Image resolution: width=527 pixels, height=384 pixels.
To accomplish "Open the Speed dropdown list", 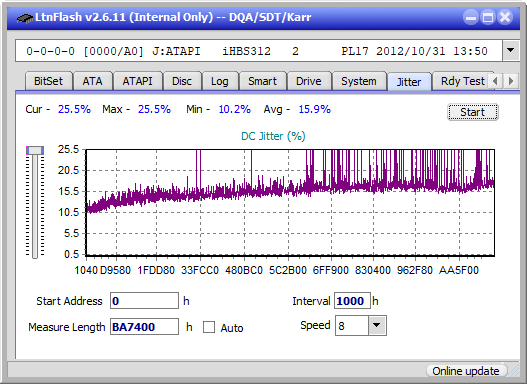I will [377, 325].
